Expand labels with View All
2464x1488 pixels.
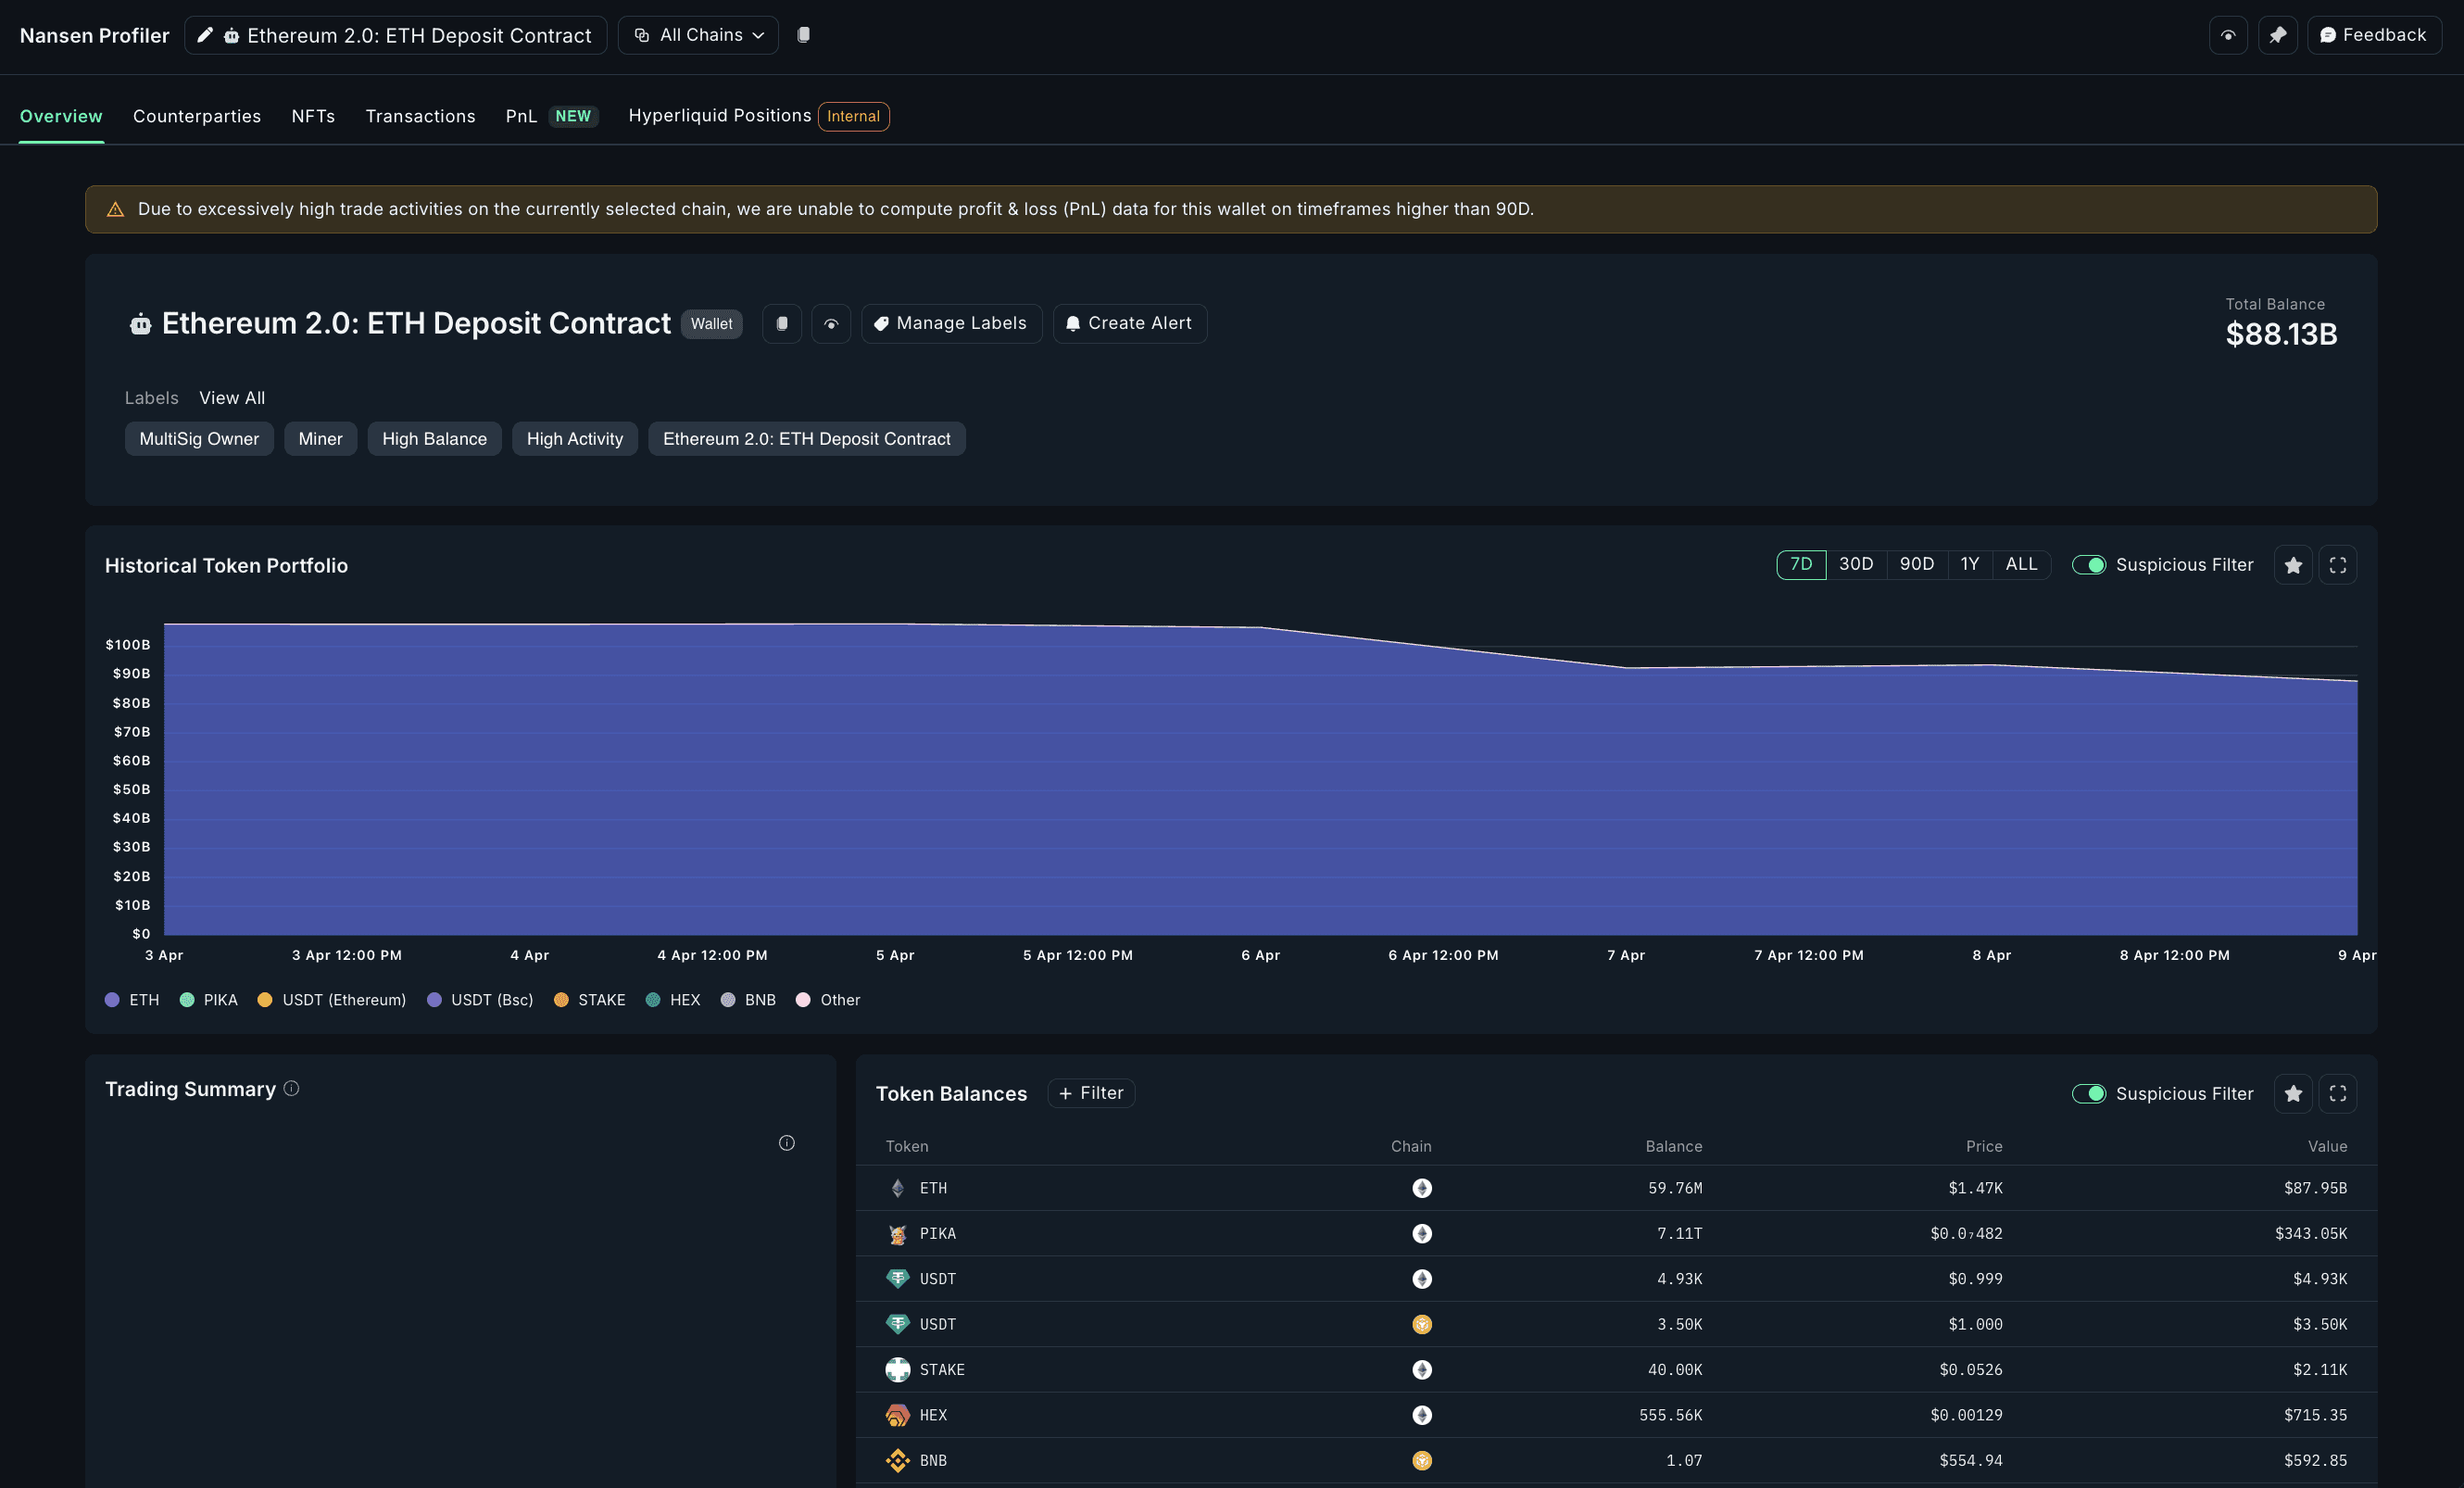[x=232, y=398]
